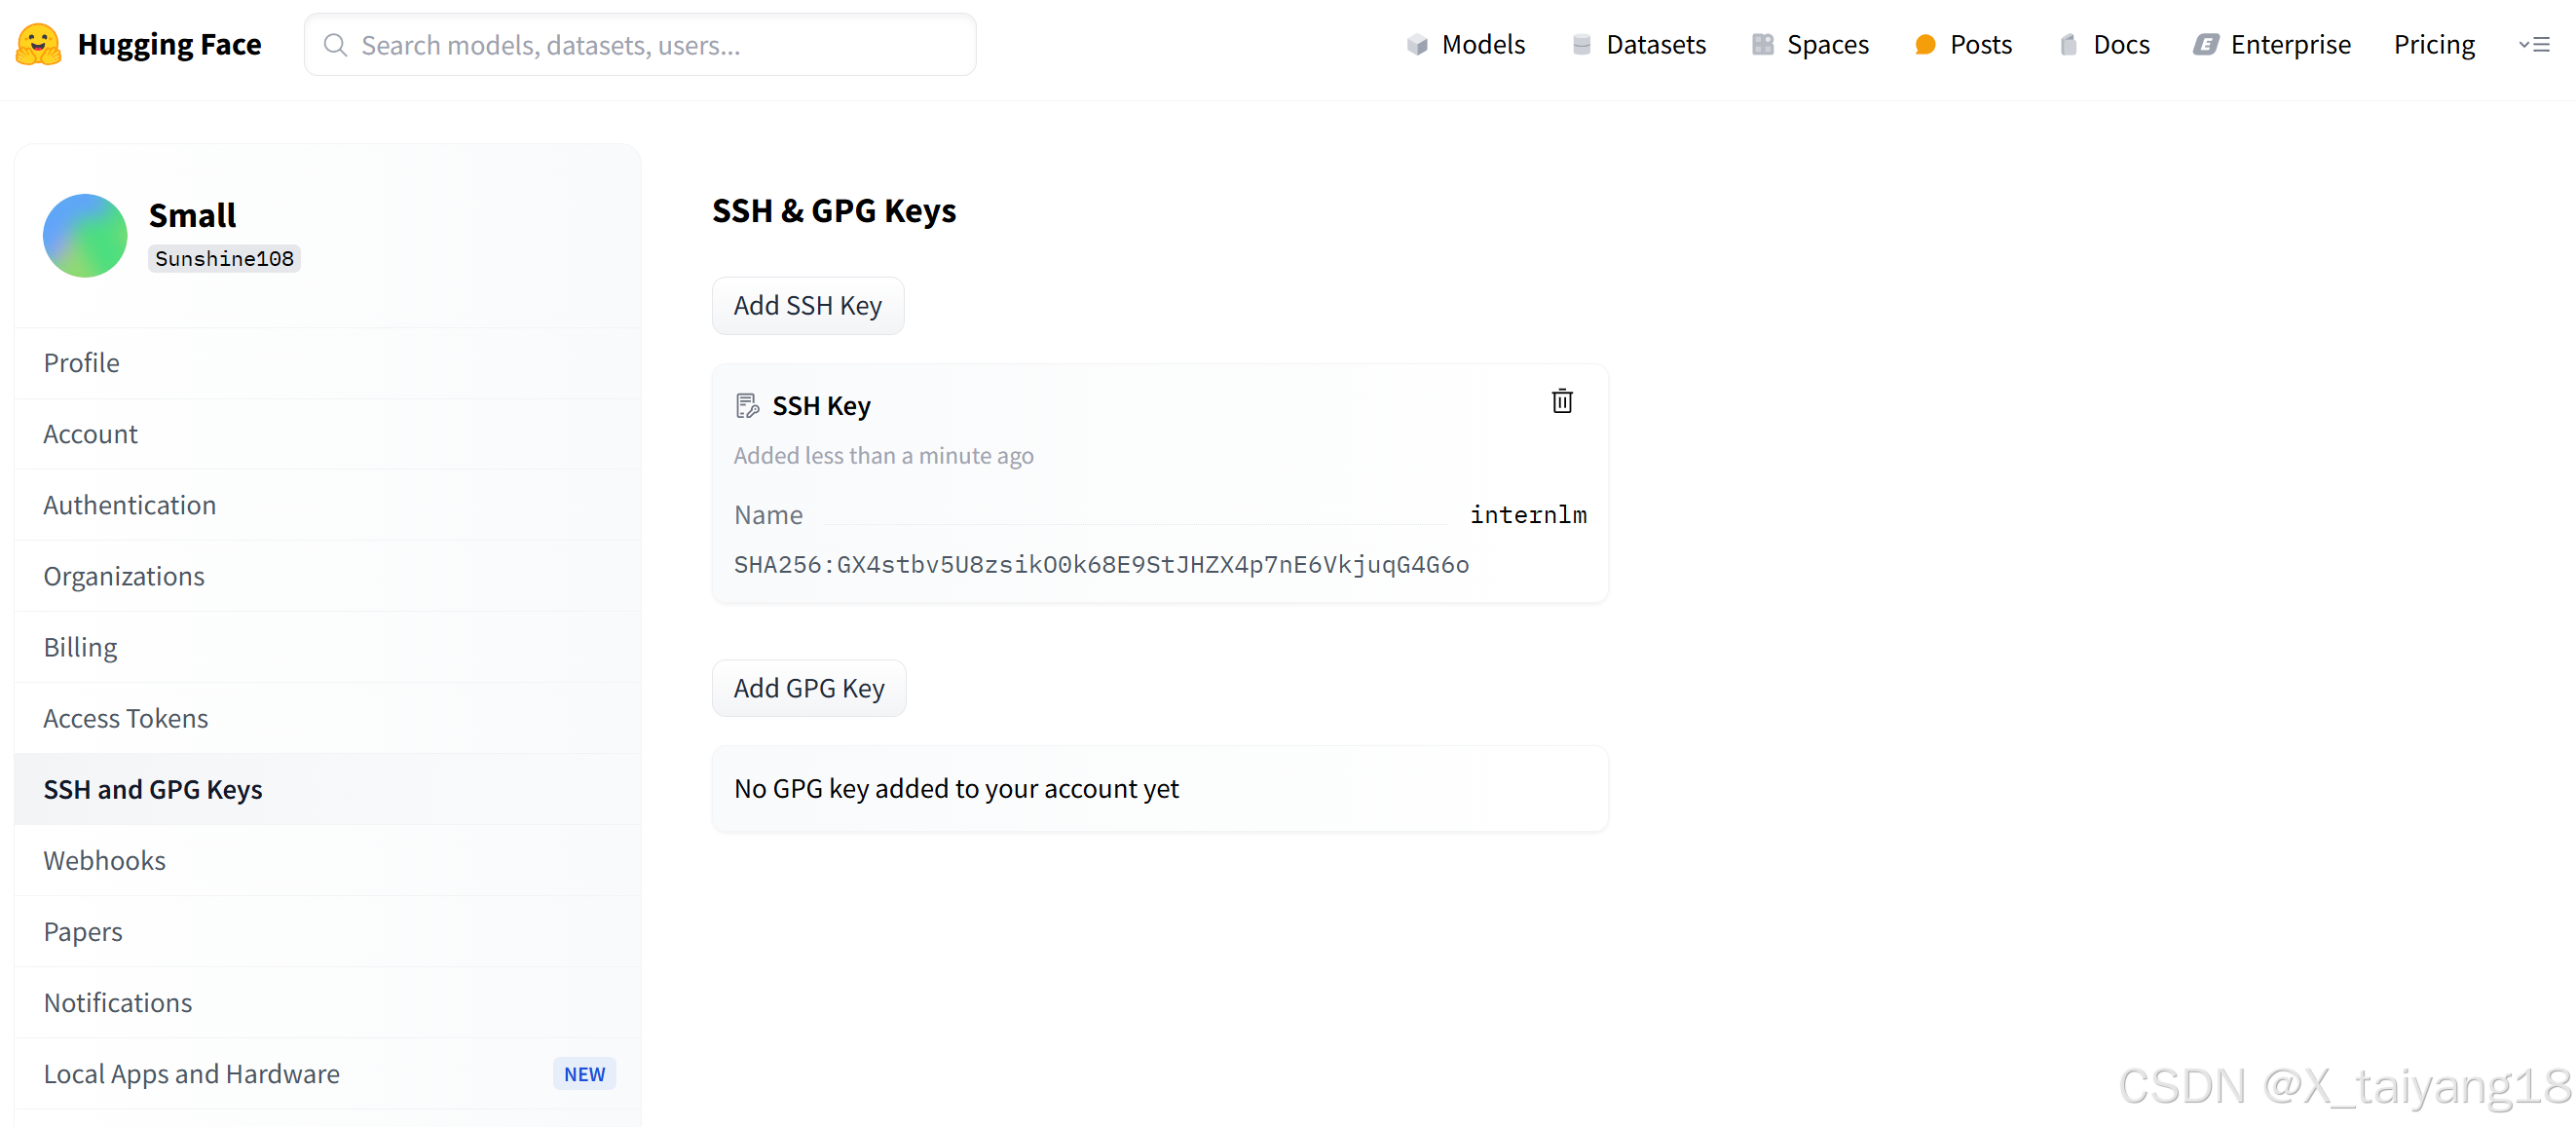
Task: Click the Posts orange bubble icon
Action: pos(1924,45)
